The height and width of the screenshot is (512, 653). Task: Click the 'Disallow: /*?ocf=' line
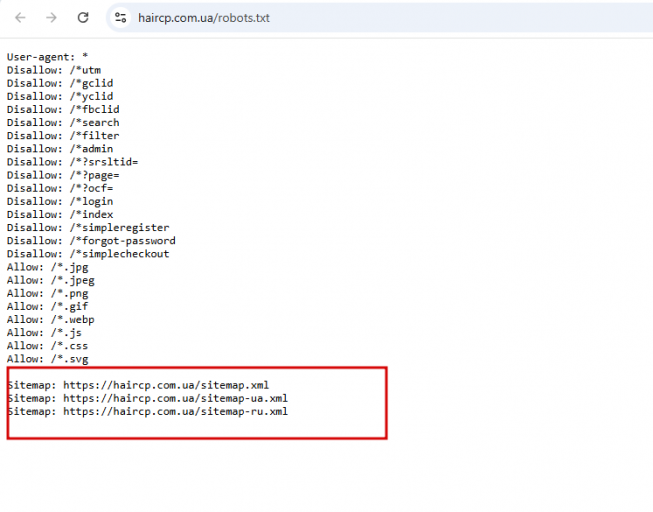tap(60, 188)
